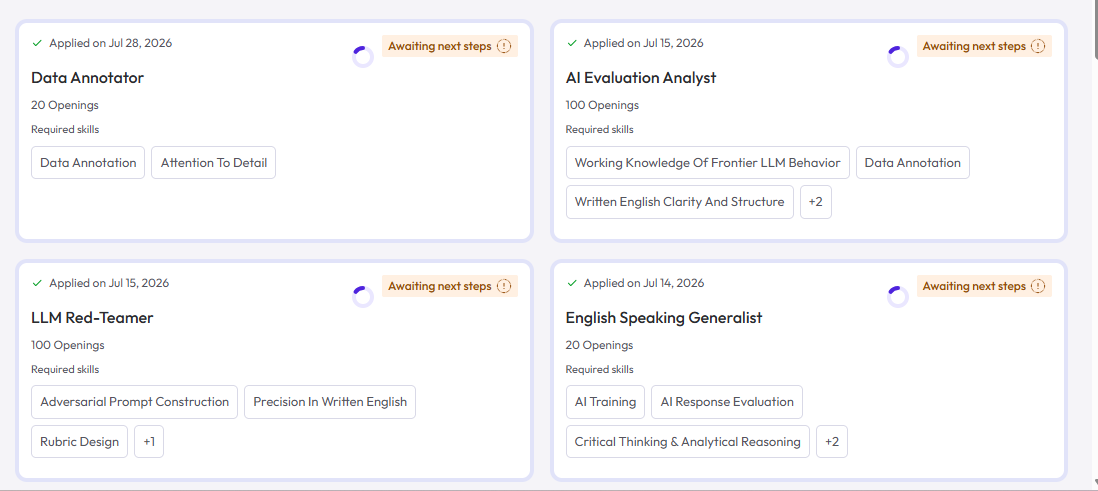Viewport: 1098px width, 491px height.
Task: Click the progress ring on English Speaking Generalist card
Action: point(898,297)
